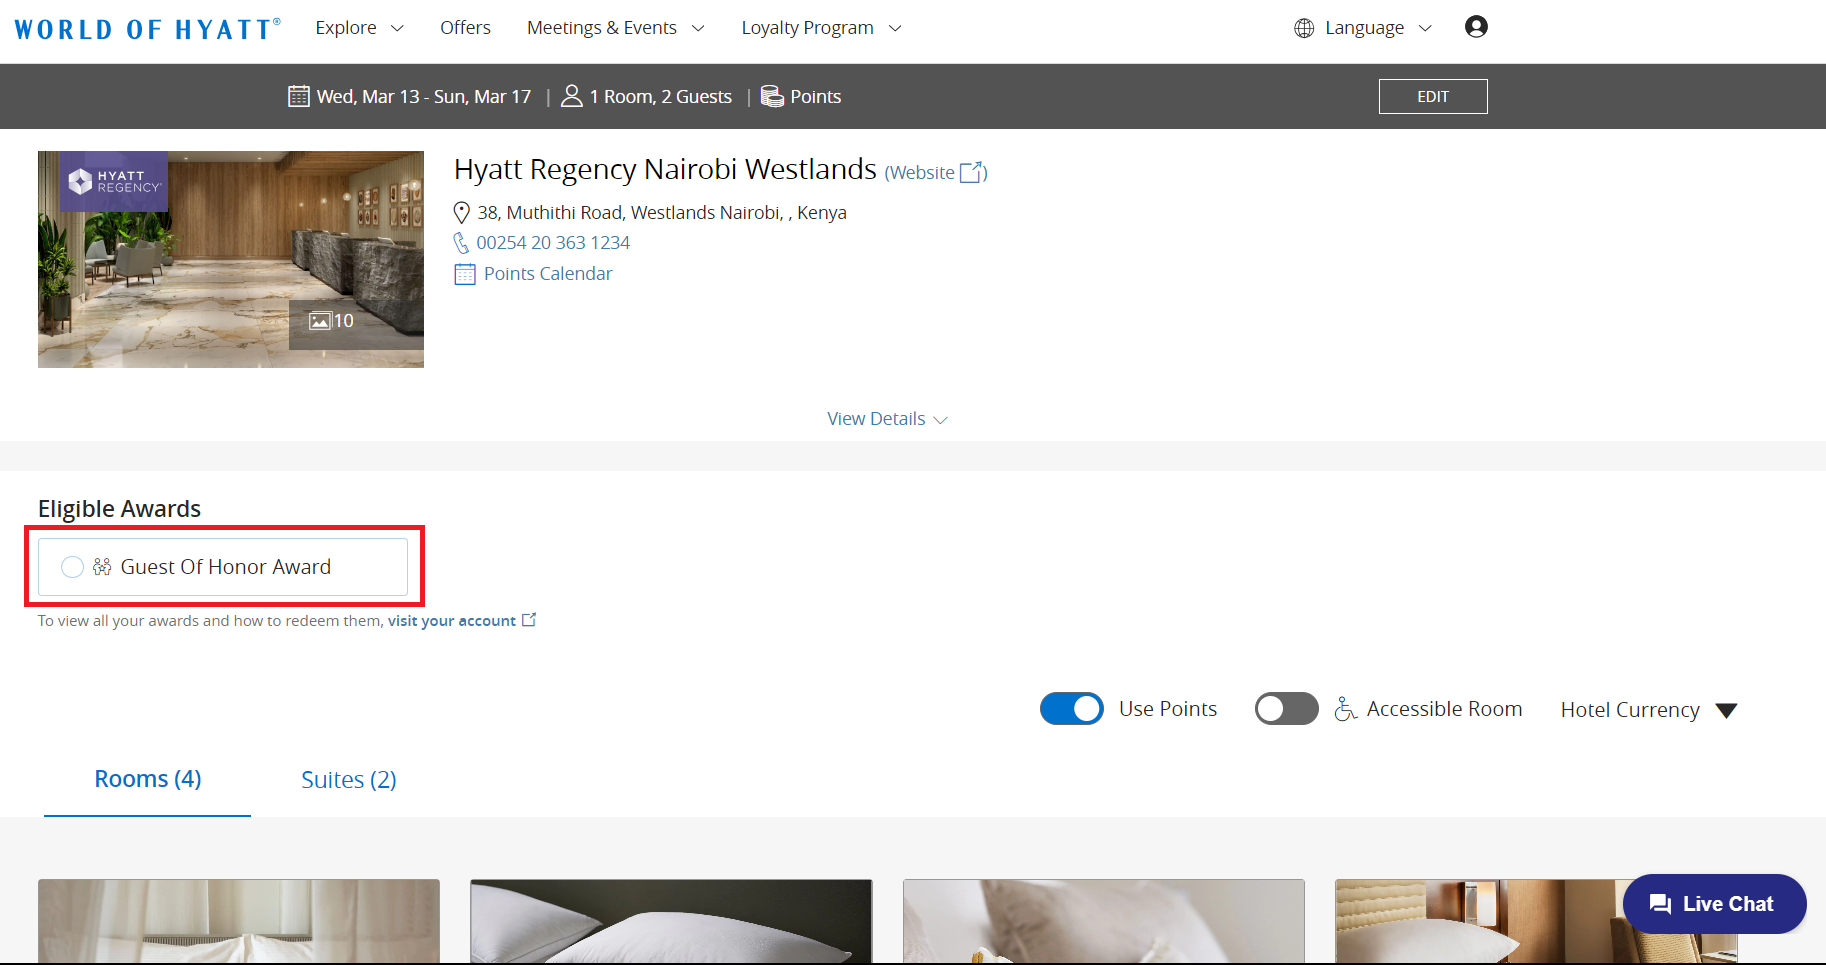Open the Offers menu item

[465, 28]
